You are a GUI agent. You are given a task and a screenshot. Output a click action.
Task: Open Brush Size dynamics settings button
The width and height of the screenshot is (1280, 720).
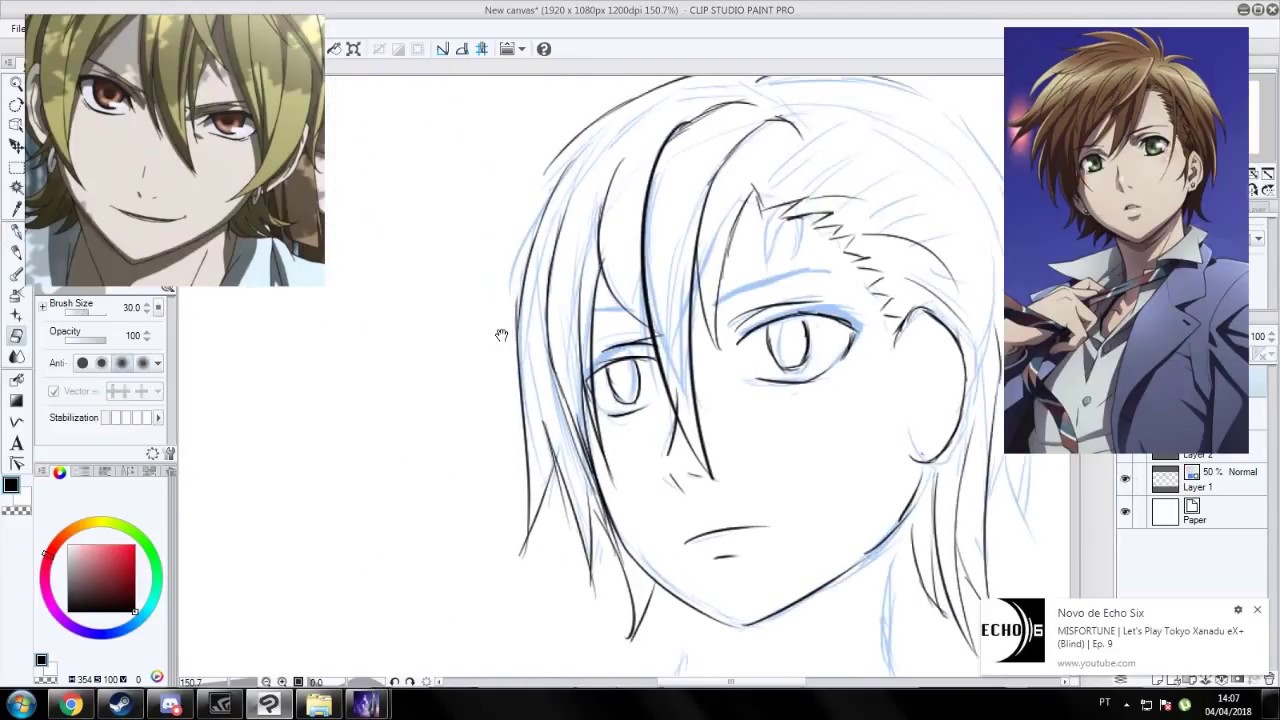point(158,308)
